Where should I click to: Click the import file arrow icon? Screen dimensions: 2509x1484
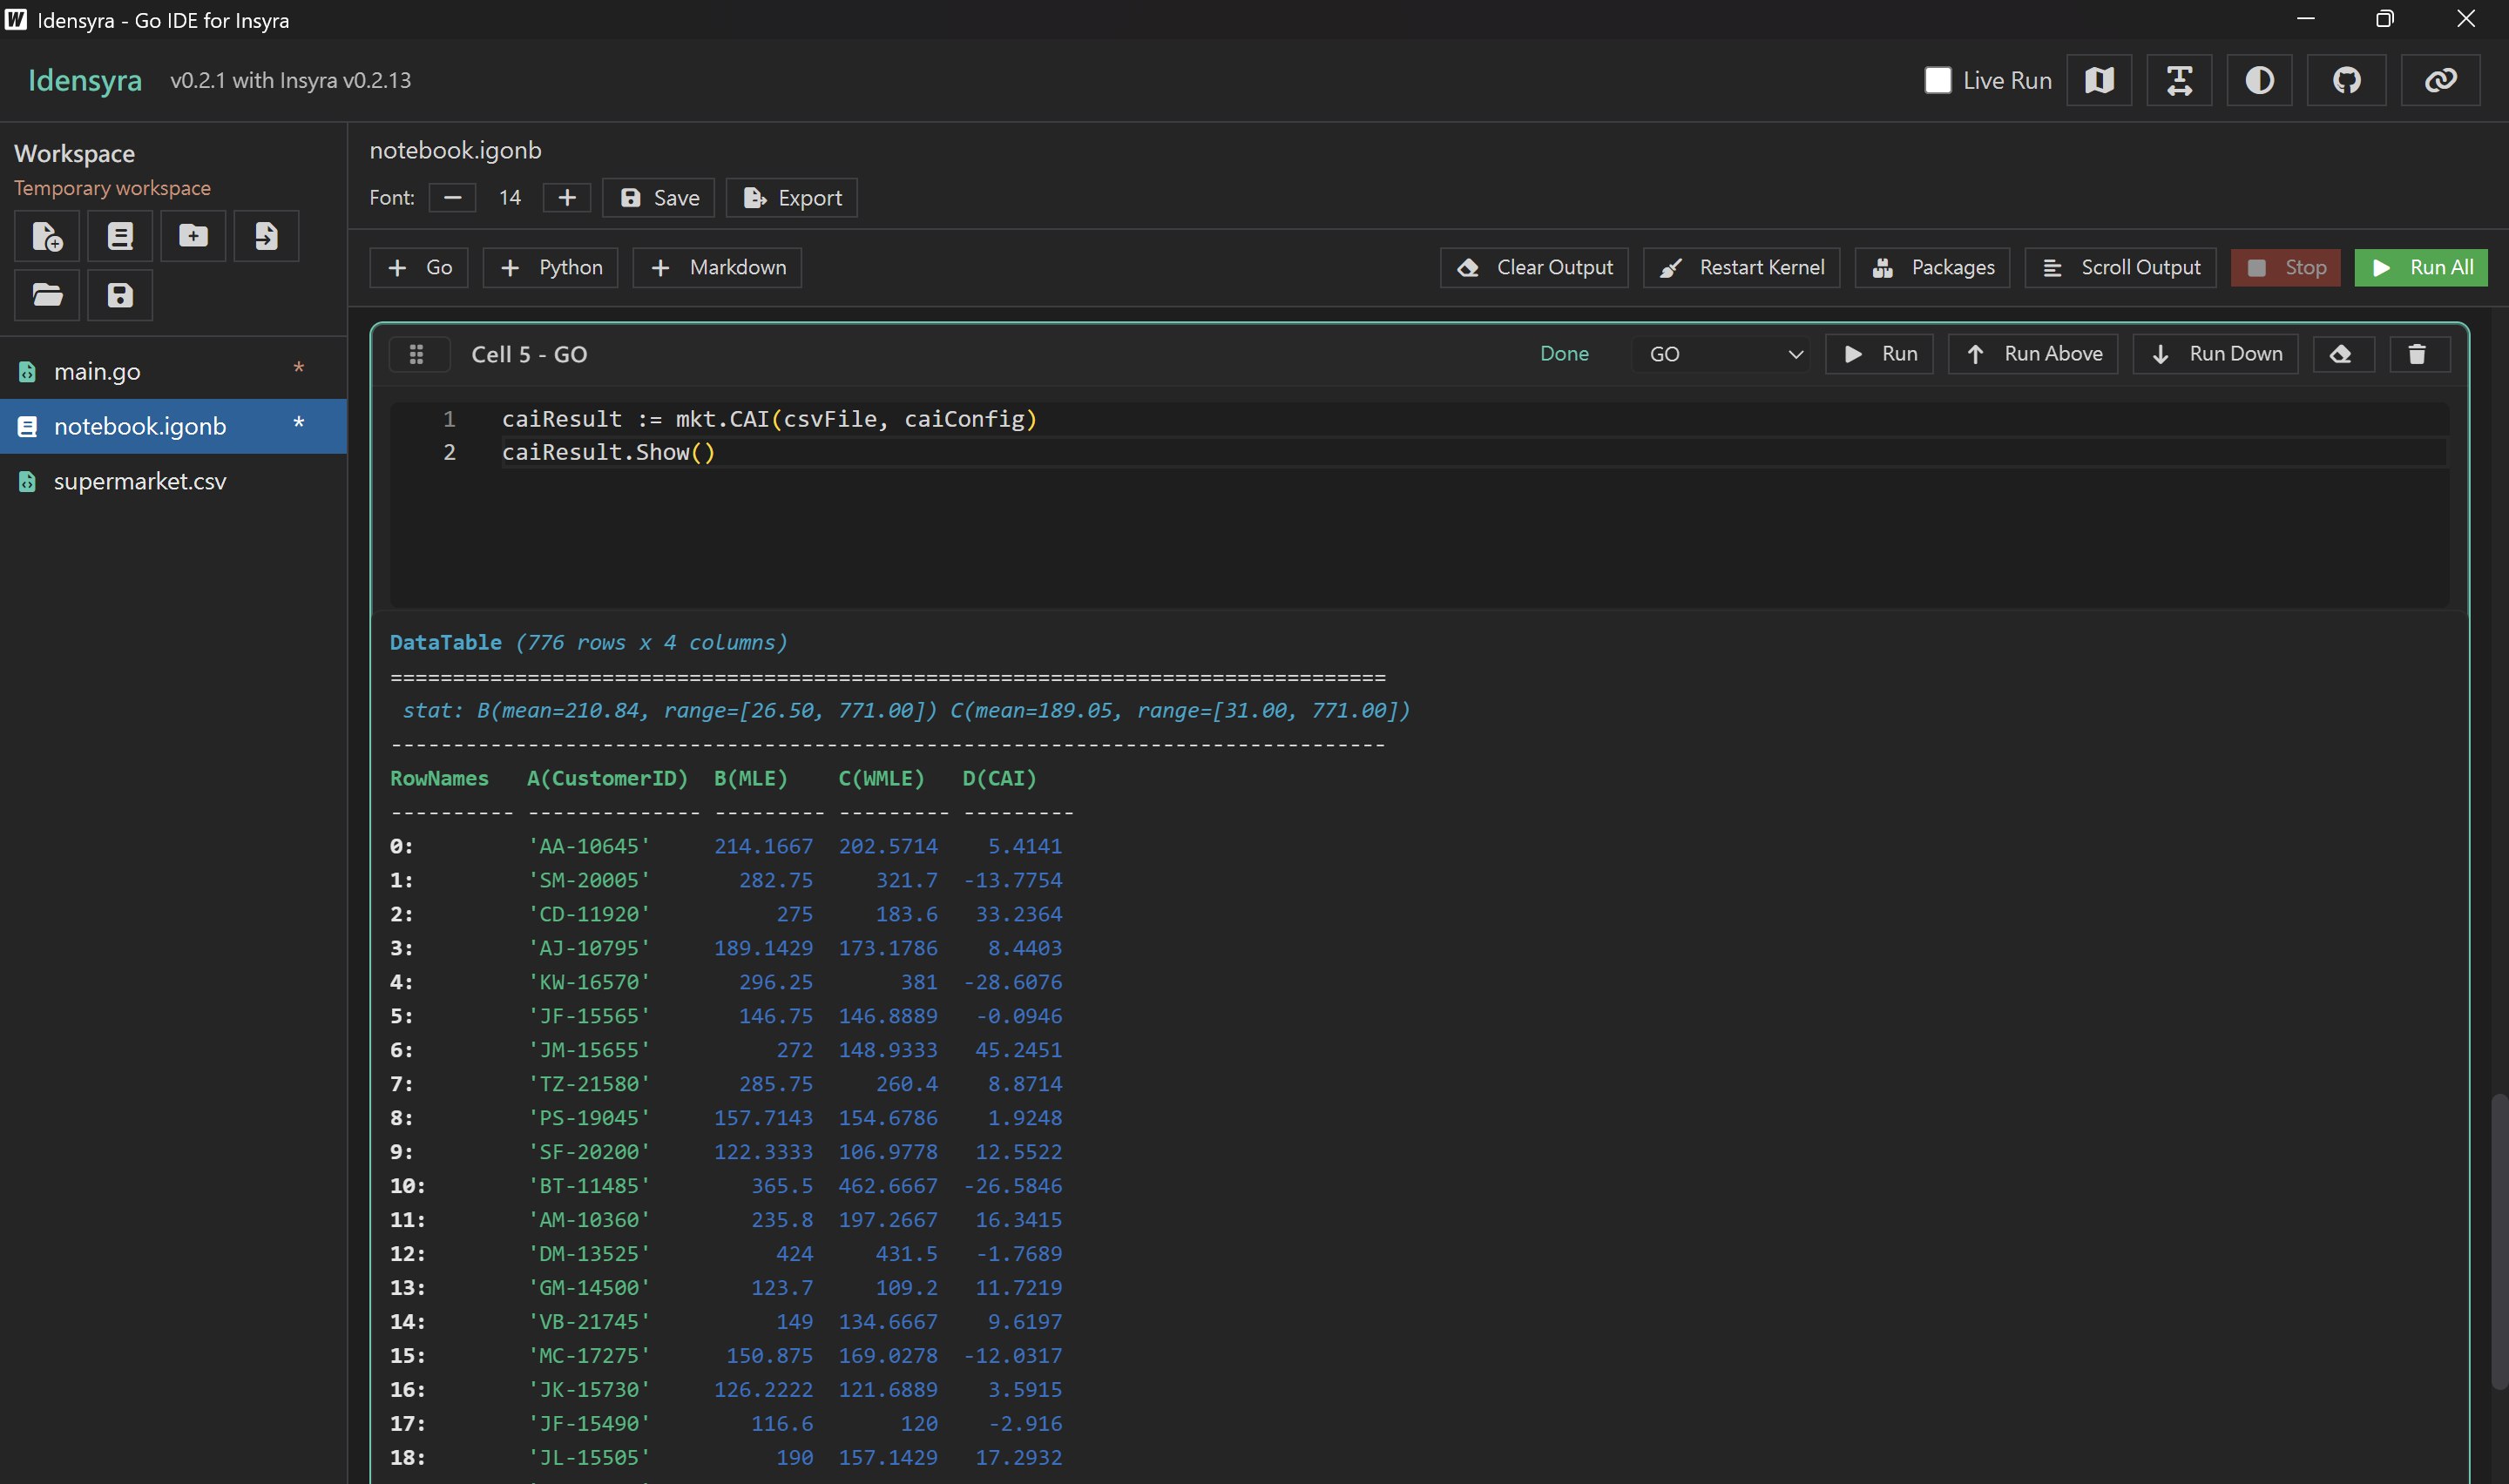tap(266, 236)
